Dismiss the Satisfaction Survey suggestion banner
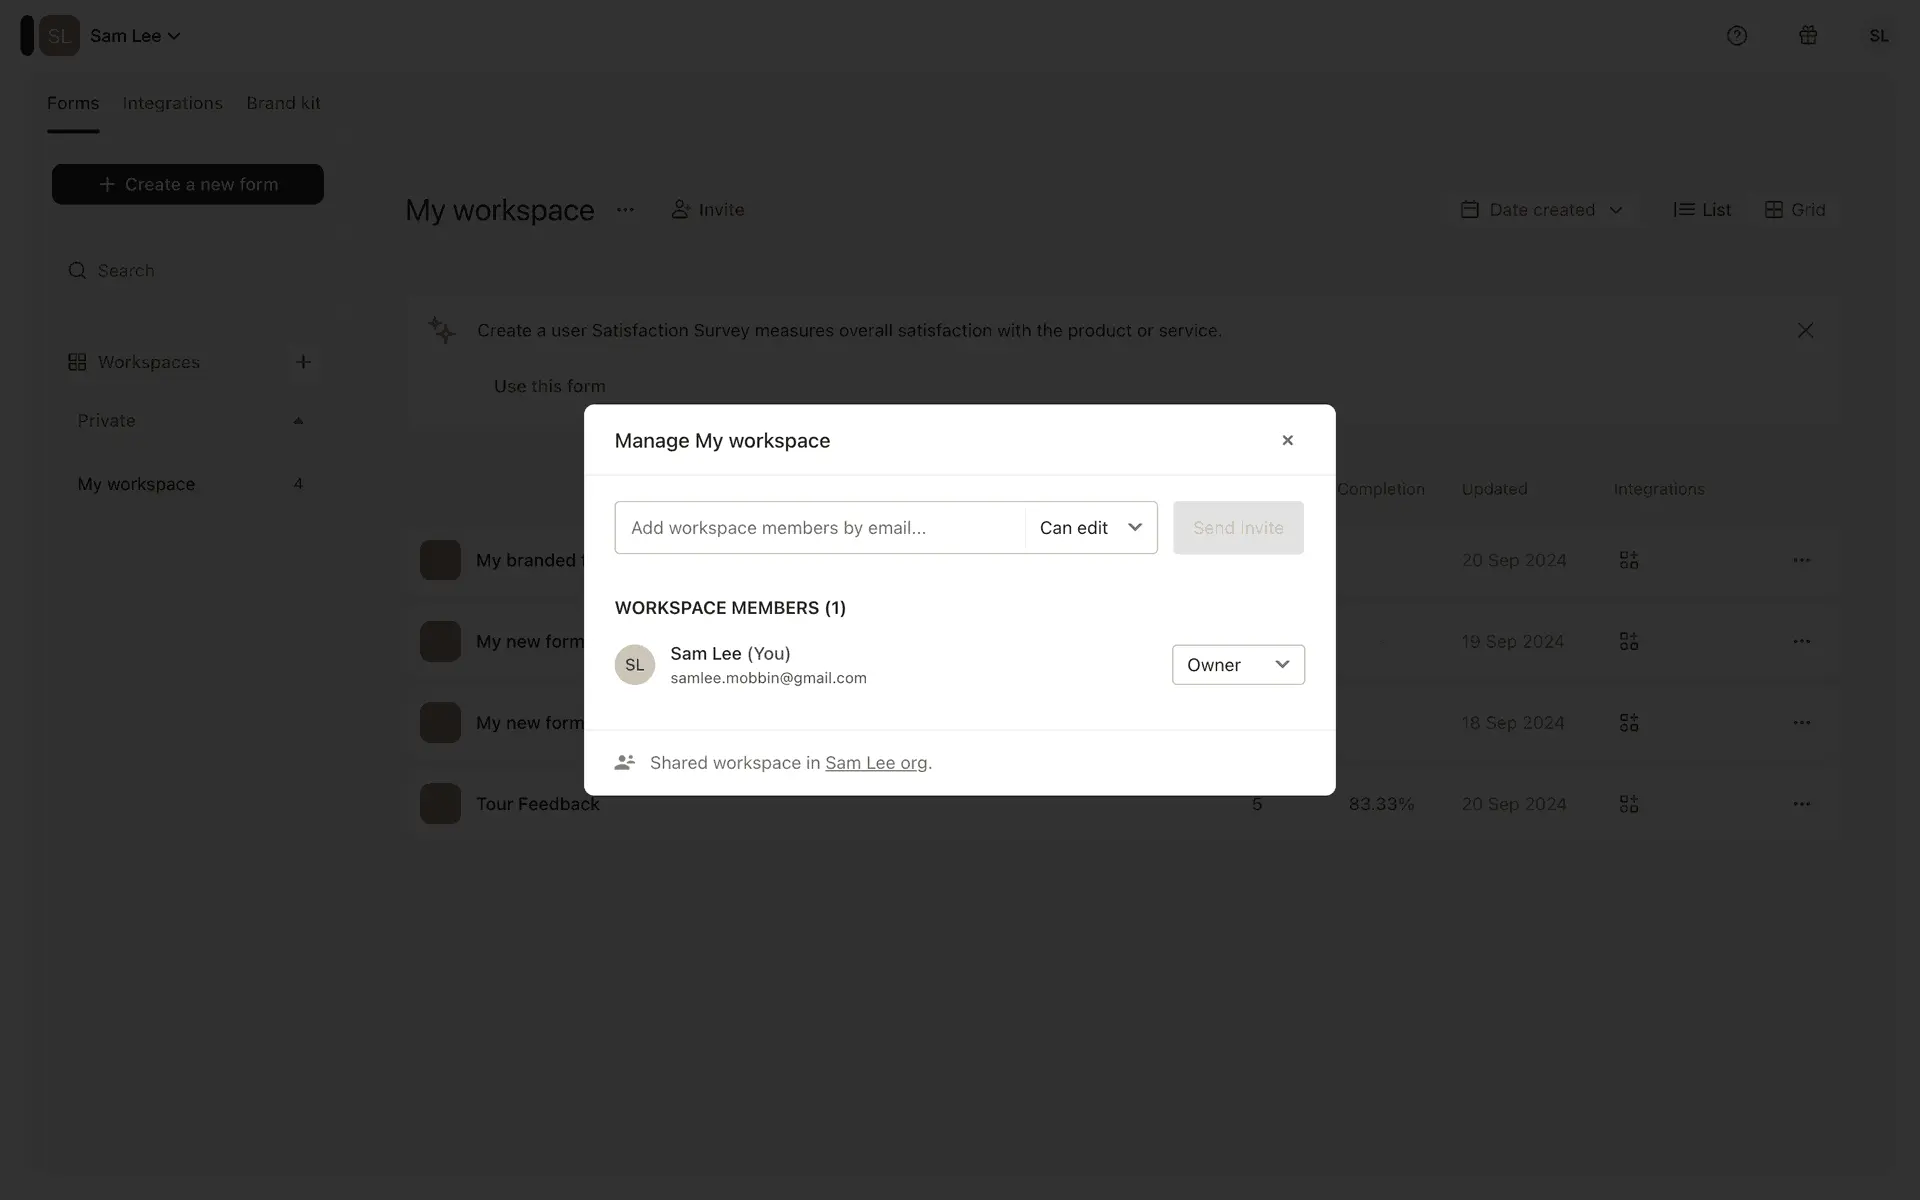This screenshot has width=1920, height=1200. click(1805, 330)
